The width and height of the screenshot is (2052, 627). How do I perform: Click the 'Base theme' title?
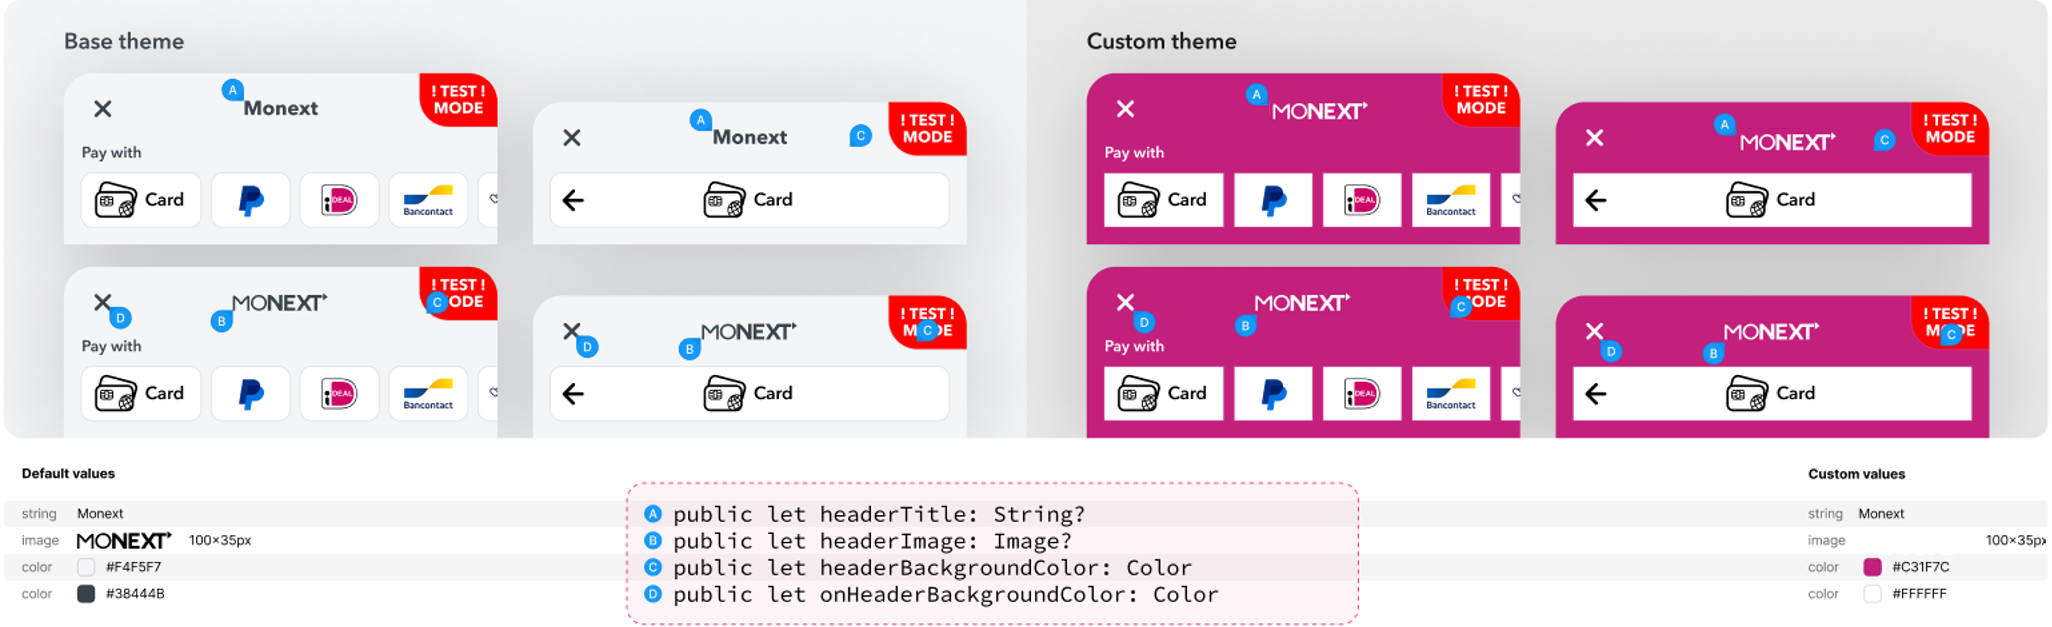[x=124, y=42]
